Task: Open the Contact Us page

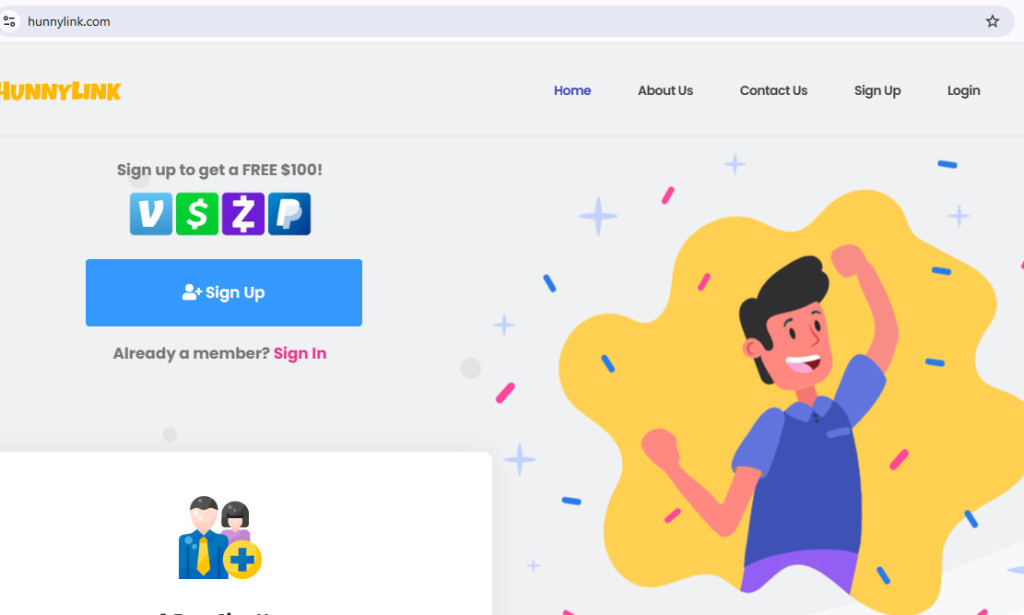Action: (773, 91)
